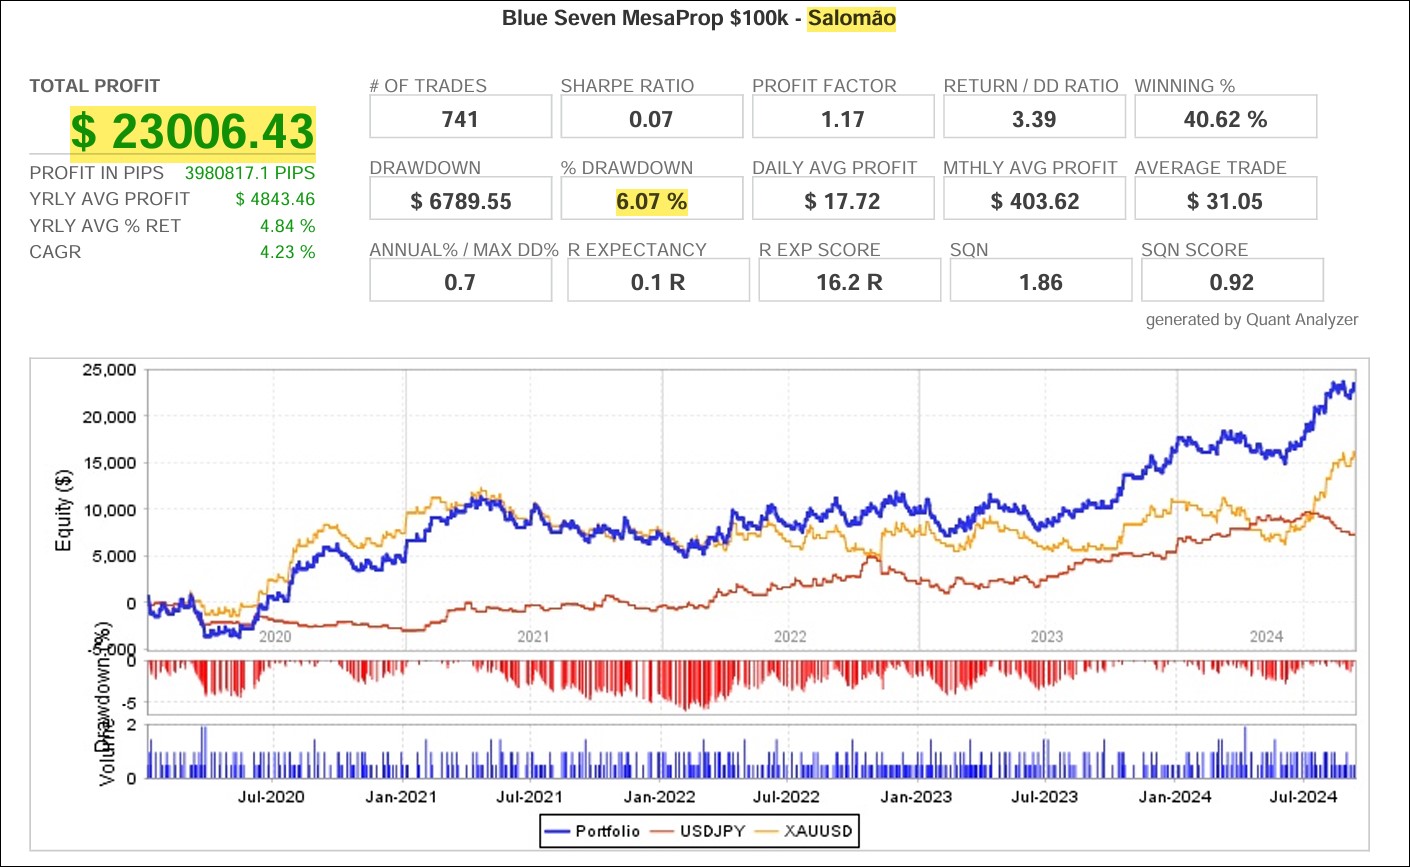Select the Jan-2021 x-axis label
The image size is (1410, 867).
pyautogui.click(x=401, y=797)
